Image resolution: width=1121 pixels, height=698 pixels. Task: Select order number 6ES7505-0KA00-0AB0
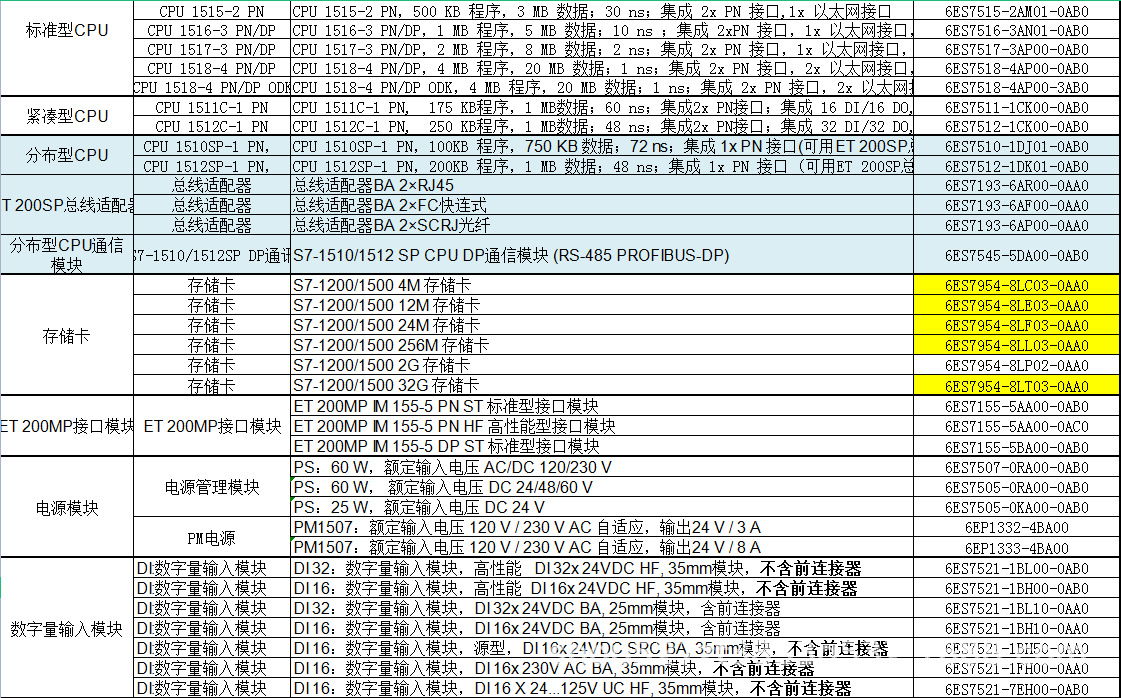(x=1017, y=508)
